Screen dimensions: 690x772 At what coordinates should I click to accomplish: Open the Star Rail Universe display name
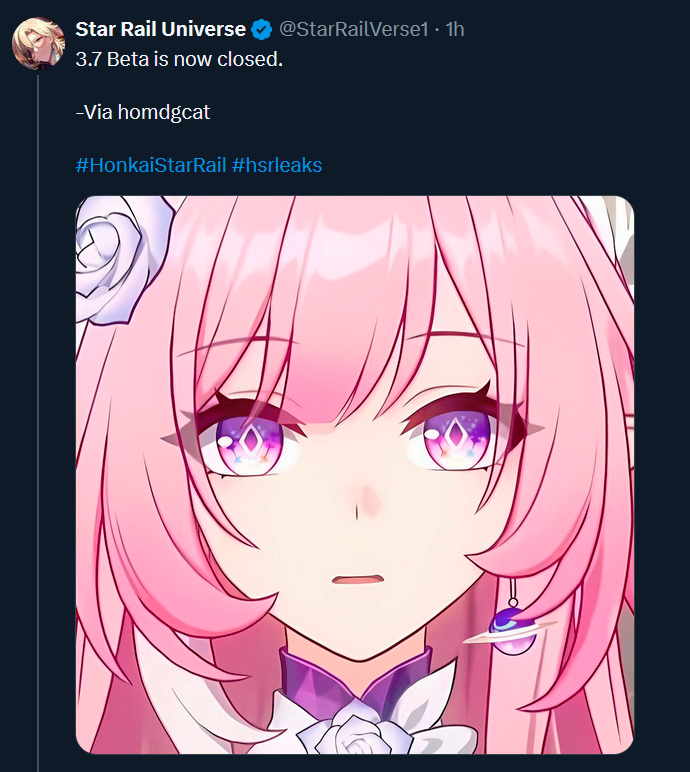(161, 30)
